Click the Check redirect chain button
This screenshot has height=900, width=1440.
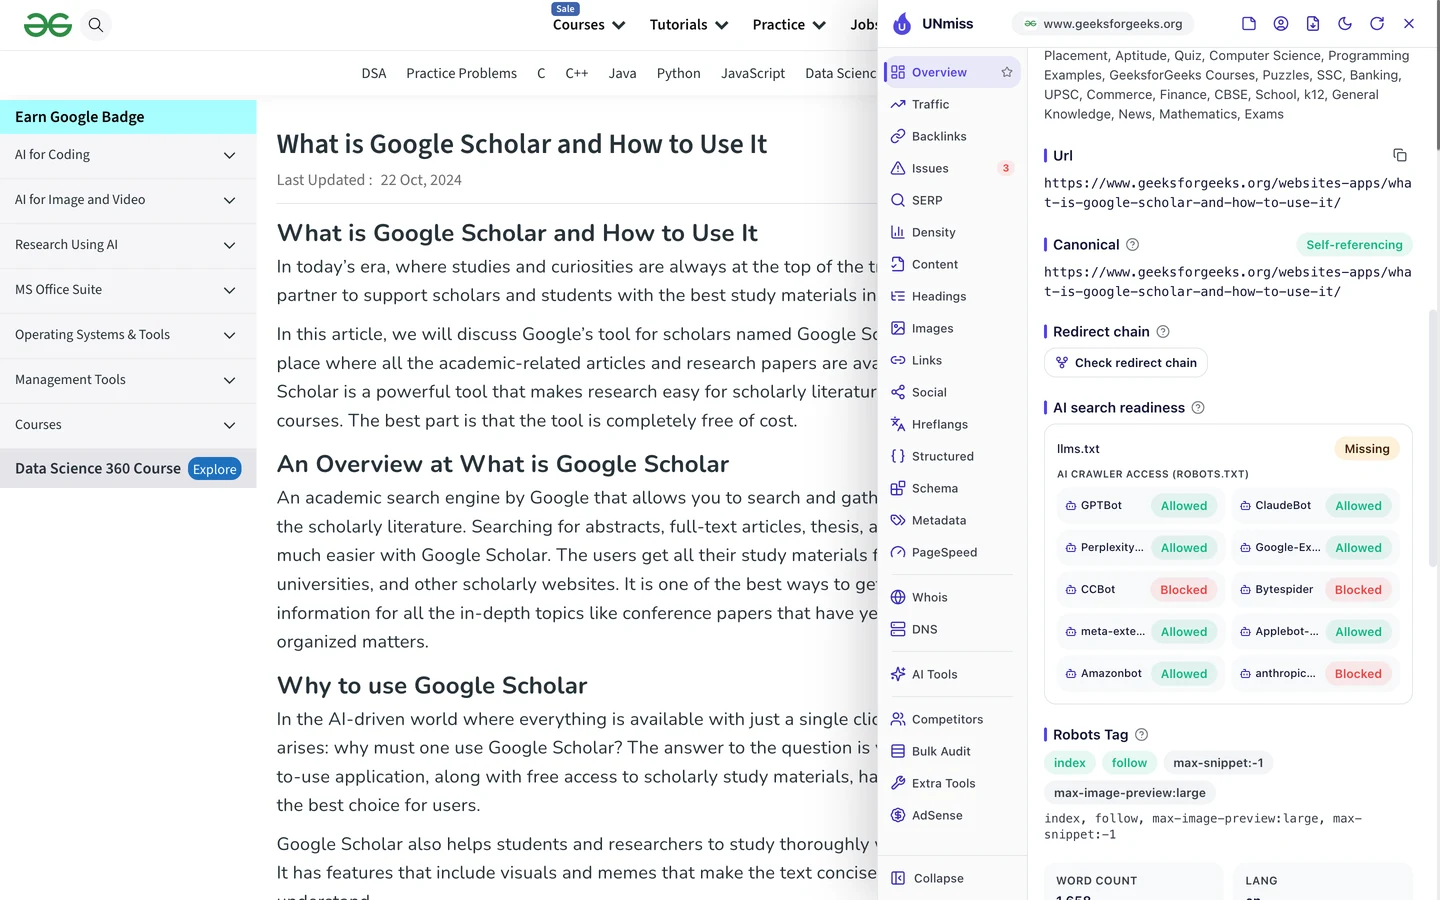[1126, 363]
